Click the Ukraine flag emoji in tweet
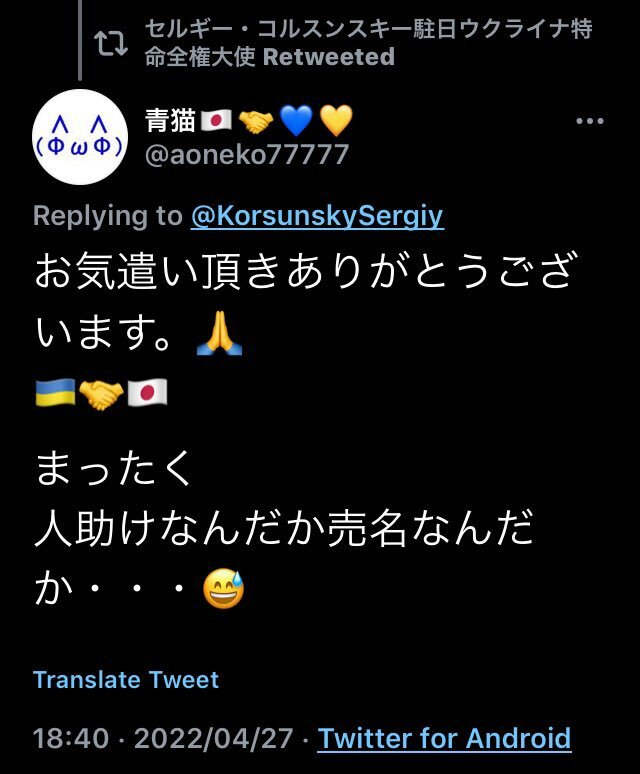Screen dimensions: 640x774 [x=55, y=393]
